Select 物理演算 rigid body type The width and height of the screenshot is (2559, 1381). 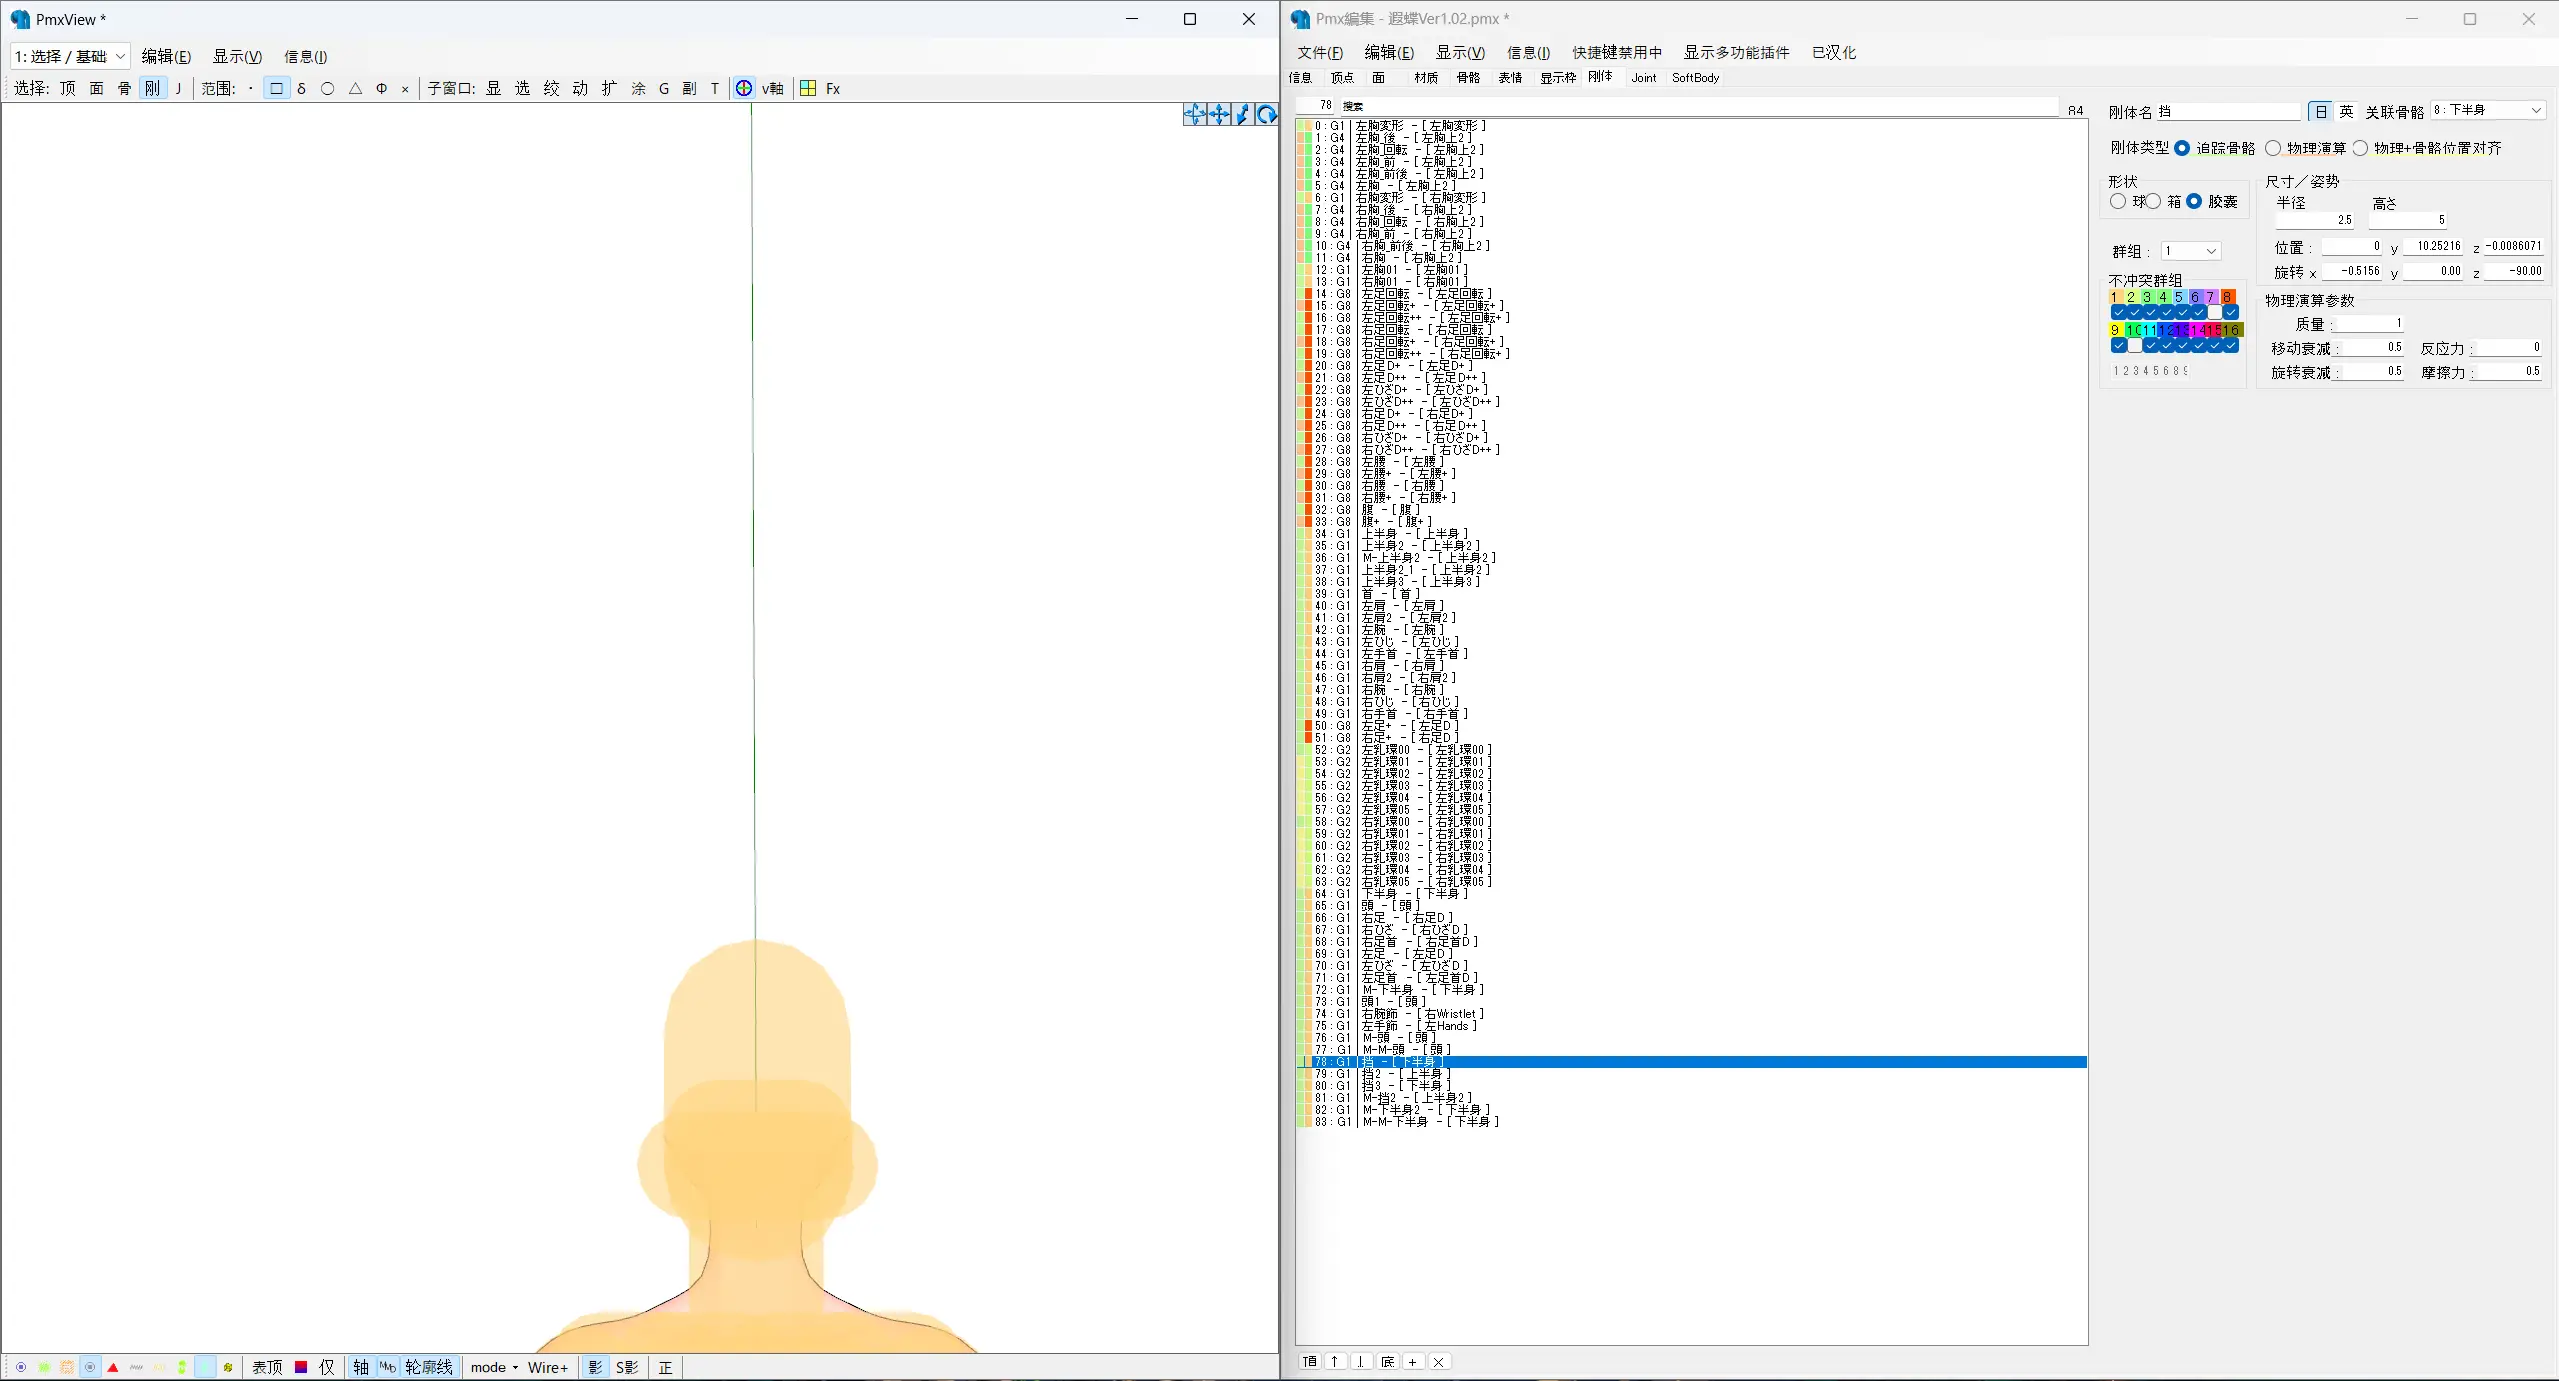click(2274, 148)
